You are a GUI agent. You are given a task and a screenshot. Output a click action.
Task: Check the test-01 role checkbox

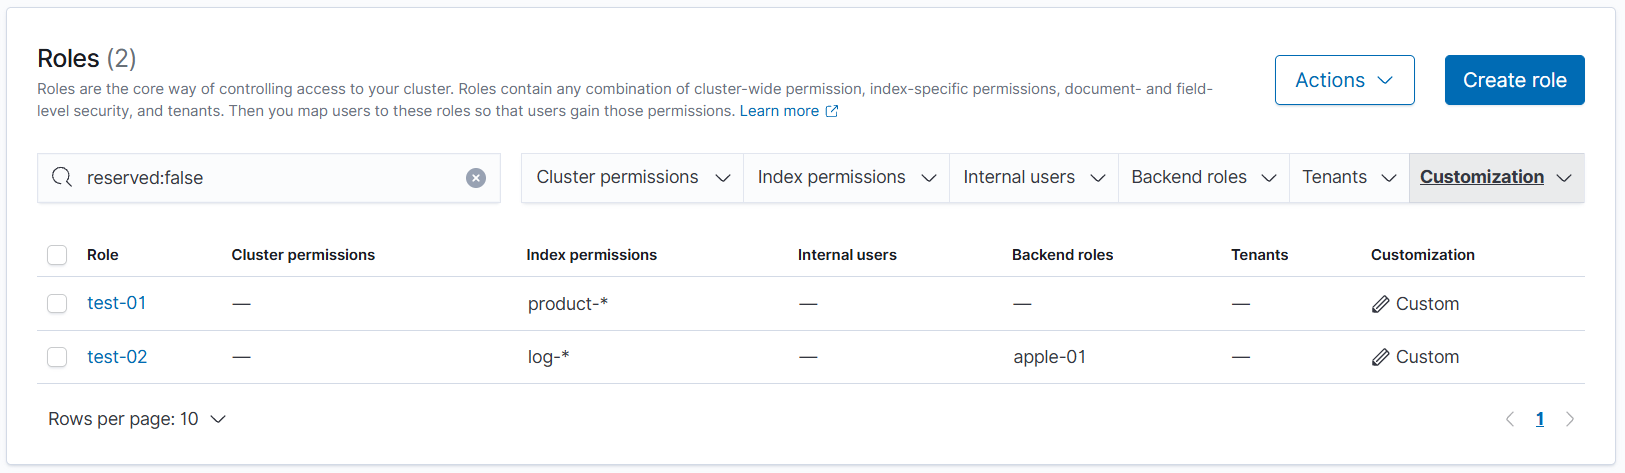click(57, 304)
